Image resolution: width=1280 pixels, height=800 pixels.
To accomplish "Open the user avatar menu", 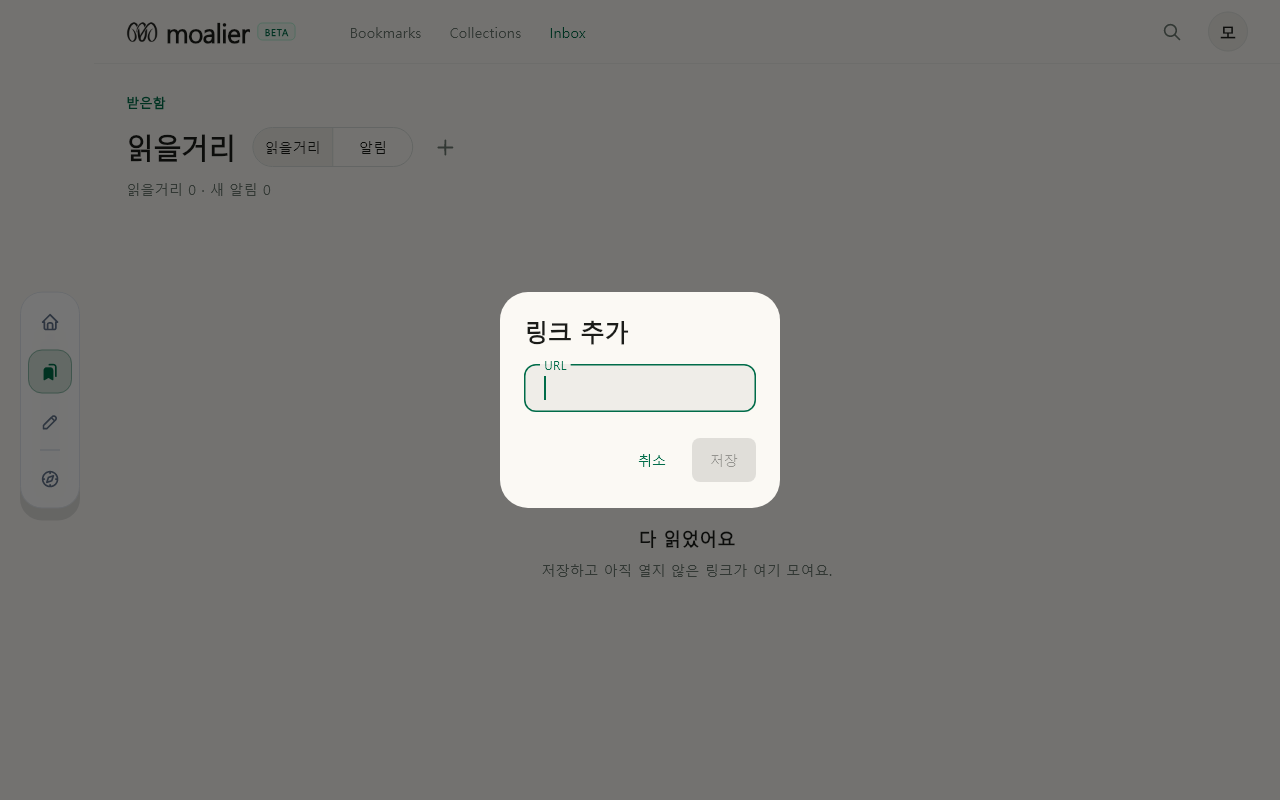I will coord(1228,32).
